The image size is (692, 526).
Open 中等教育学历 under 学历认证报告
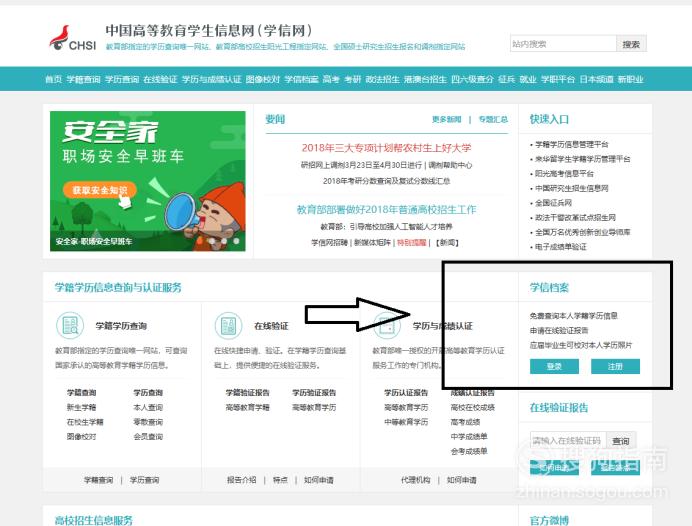click(x=406, y=422)
